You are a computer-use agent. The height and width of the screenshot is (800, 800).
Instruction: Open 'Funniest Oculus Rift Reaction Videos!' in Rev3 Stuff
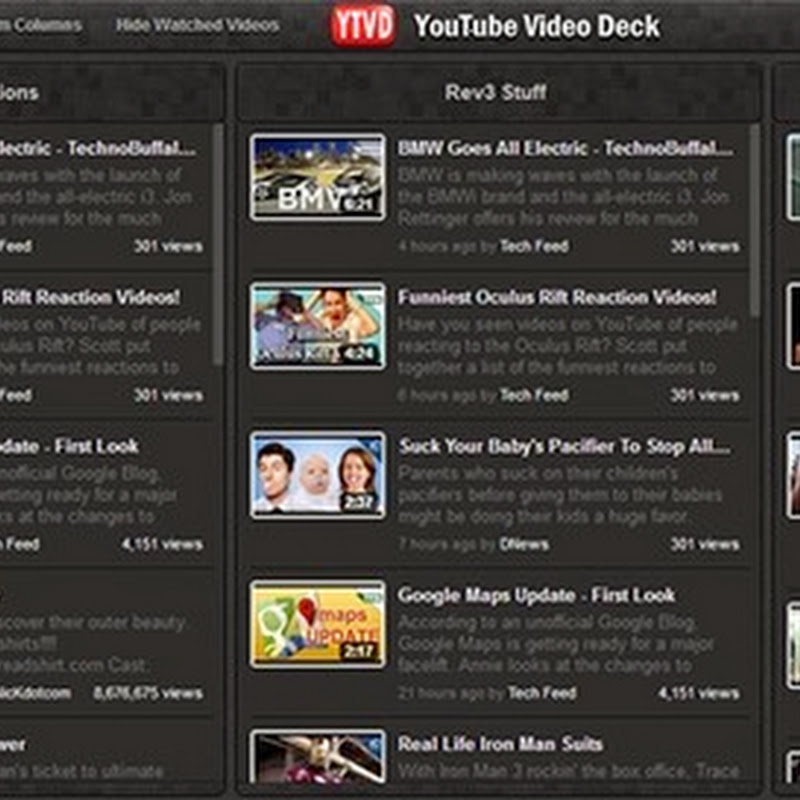click(557, 297)
